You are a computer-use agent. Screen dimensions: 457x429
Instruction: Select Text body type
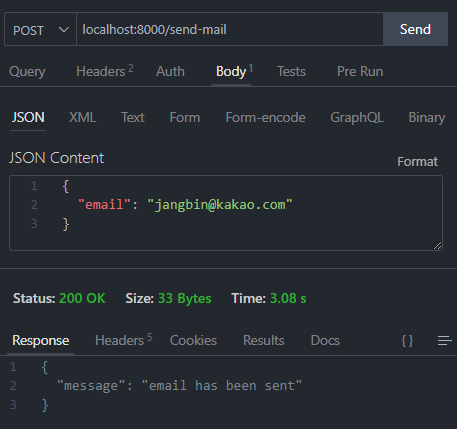coord(133,117)
